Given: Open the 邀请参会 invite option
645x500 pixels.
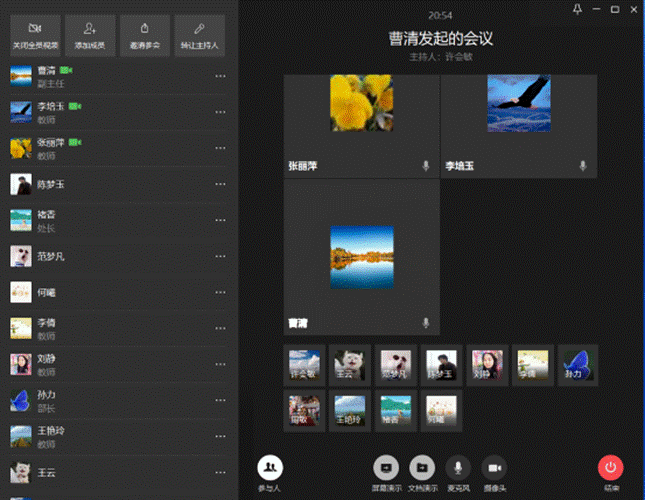Looking at the screenshot, I should click(x=146, y=35).
